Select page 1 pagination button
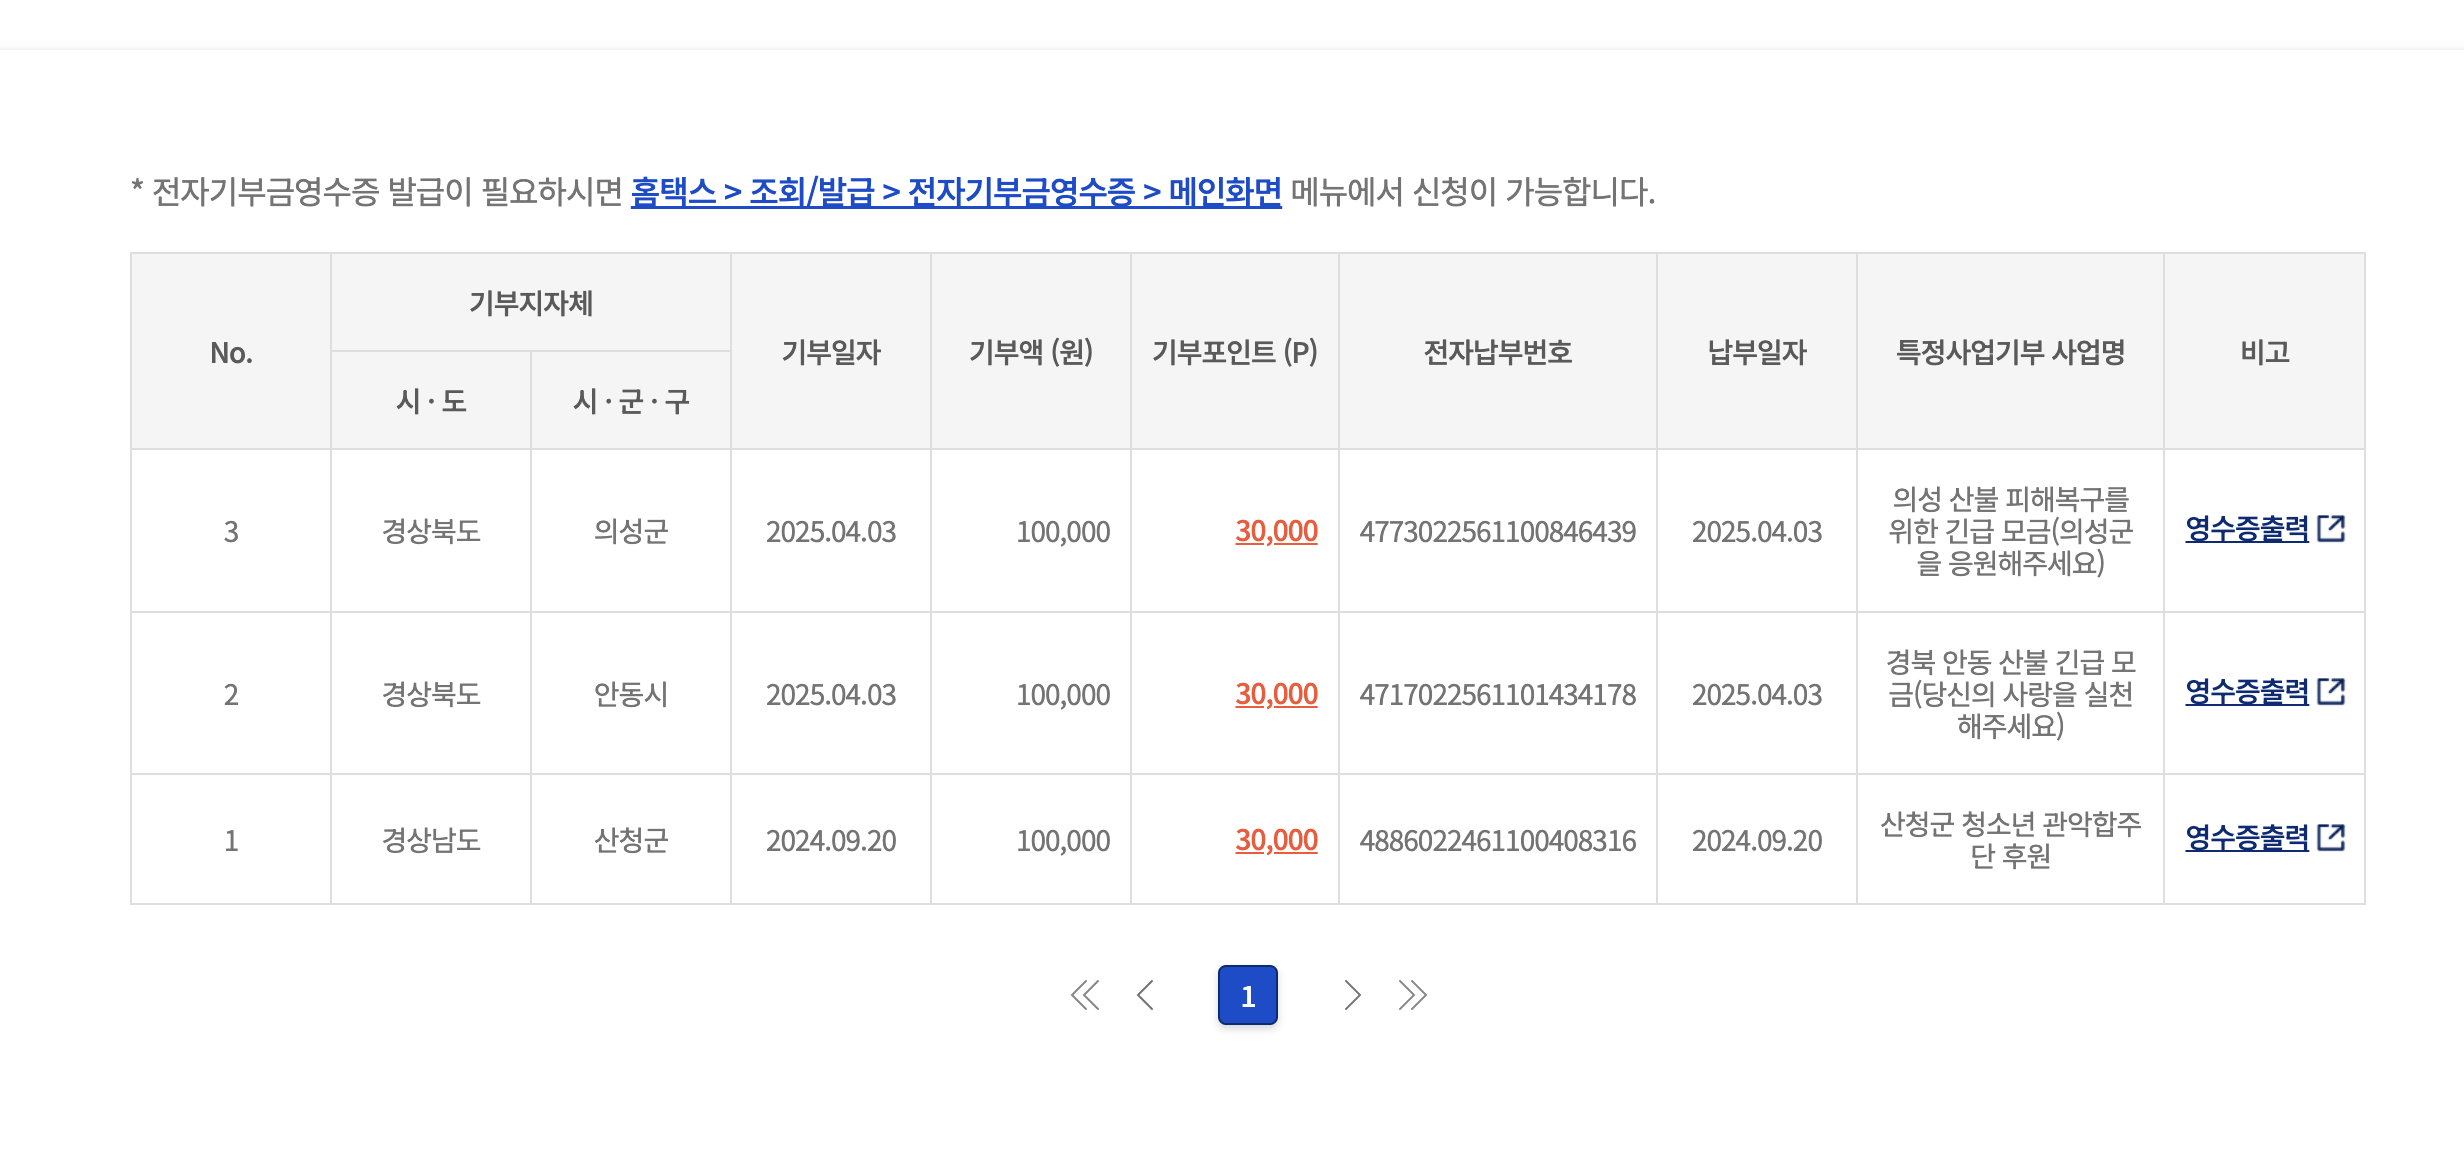 [1247, 995]
